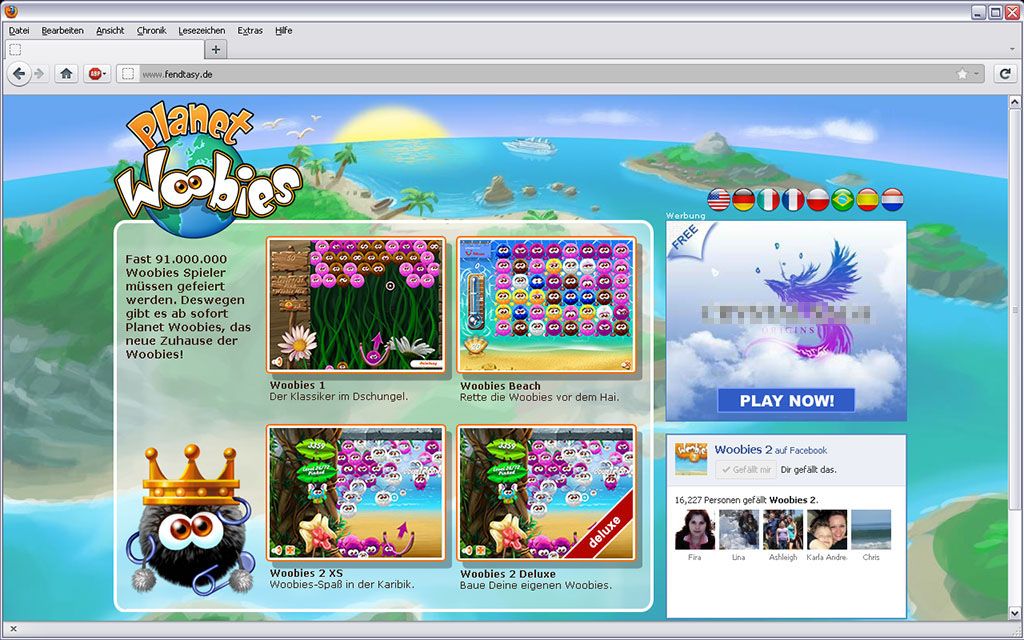
Task: Click the vertical scrollbar thumb
Action: pos(1015,310)
